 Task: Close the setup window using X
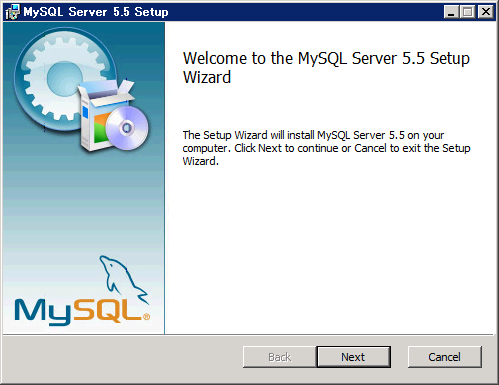point(486,12)
